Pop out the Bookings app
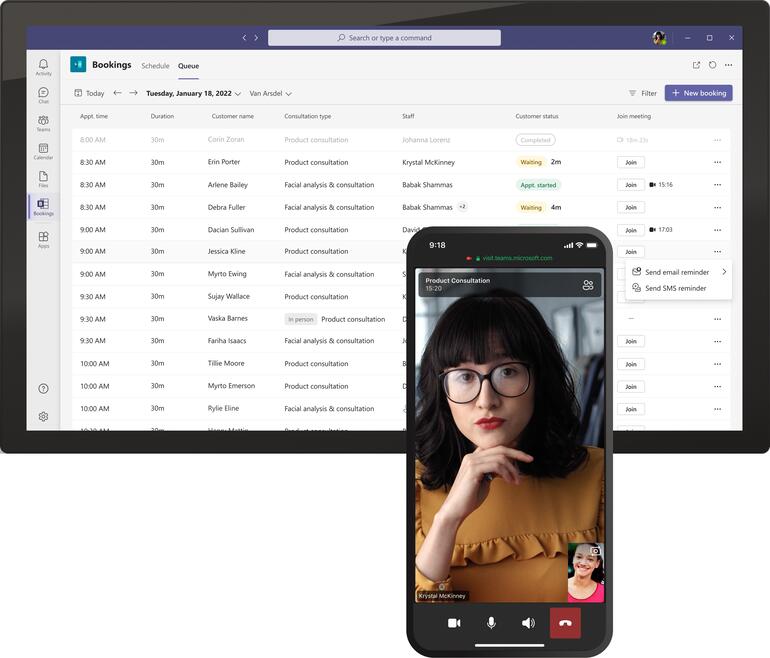770x658 pixels. coord(696,65)
